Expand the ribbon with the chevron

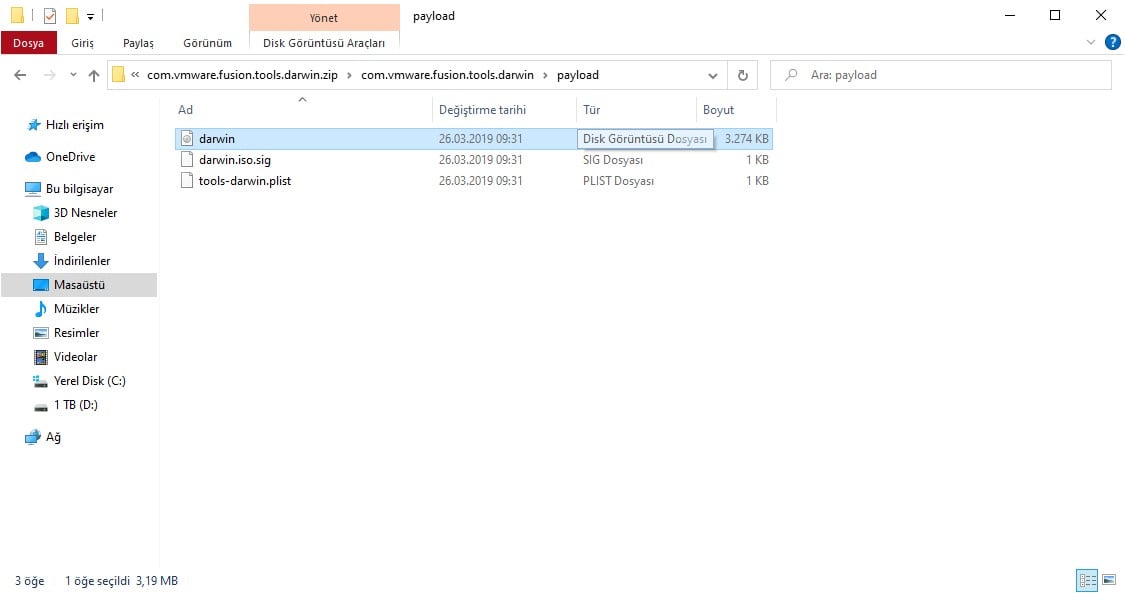1091,42
